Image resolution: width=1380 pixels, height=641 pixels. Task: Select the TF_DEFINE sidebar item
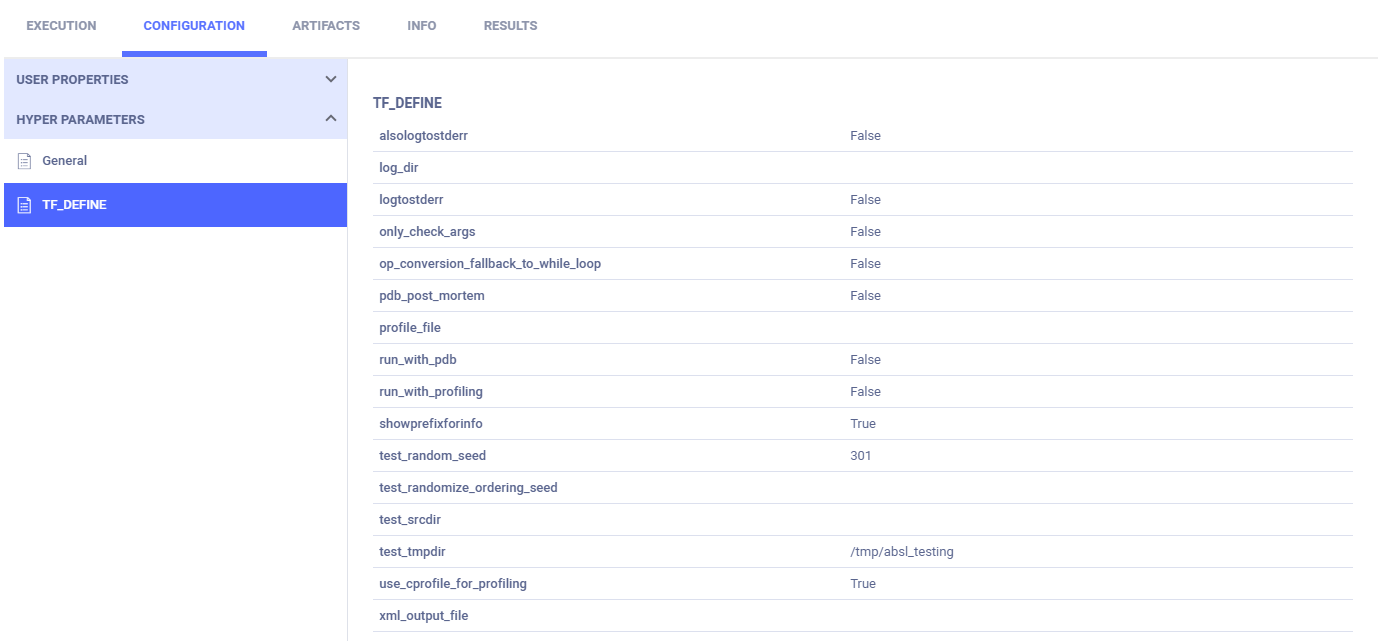pos(176,205)
